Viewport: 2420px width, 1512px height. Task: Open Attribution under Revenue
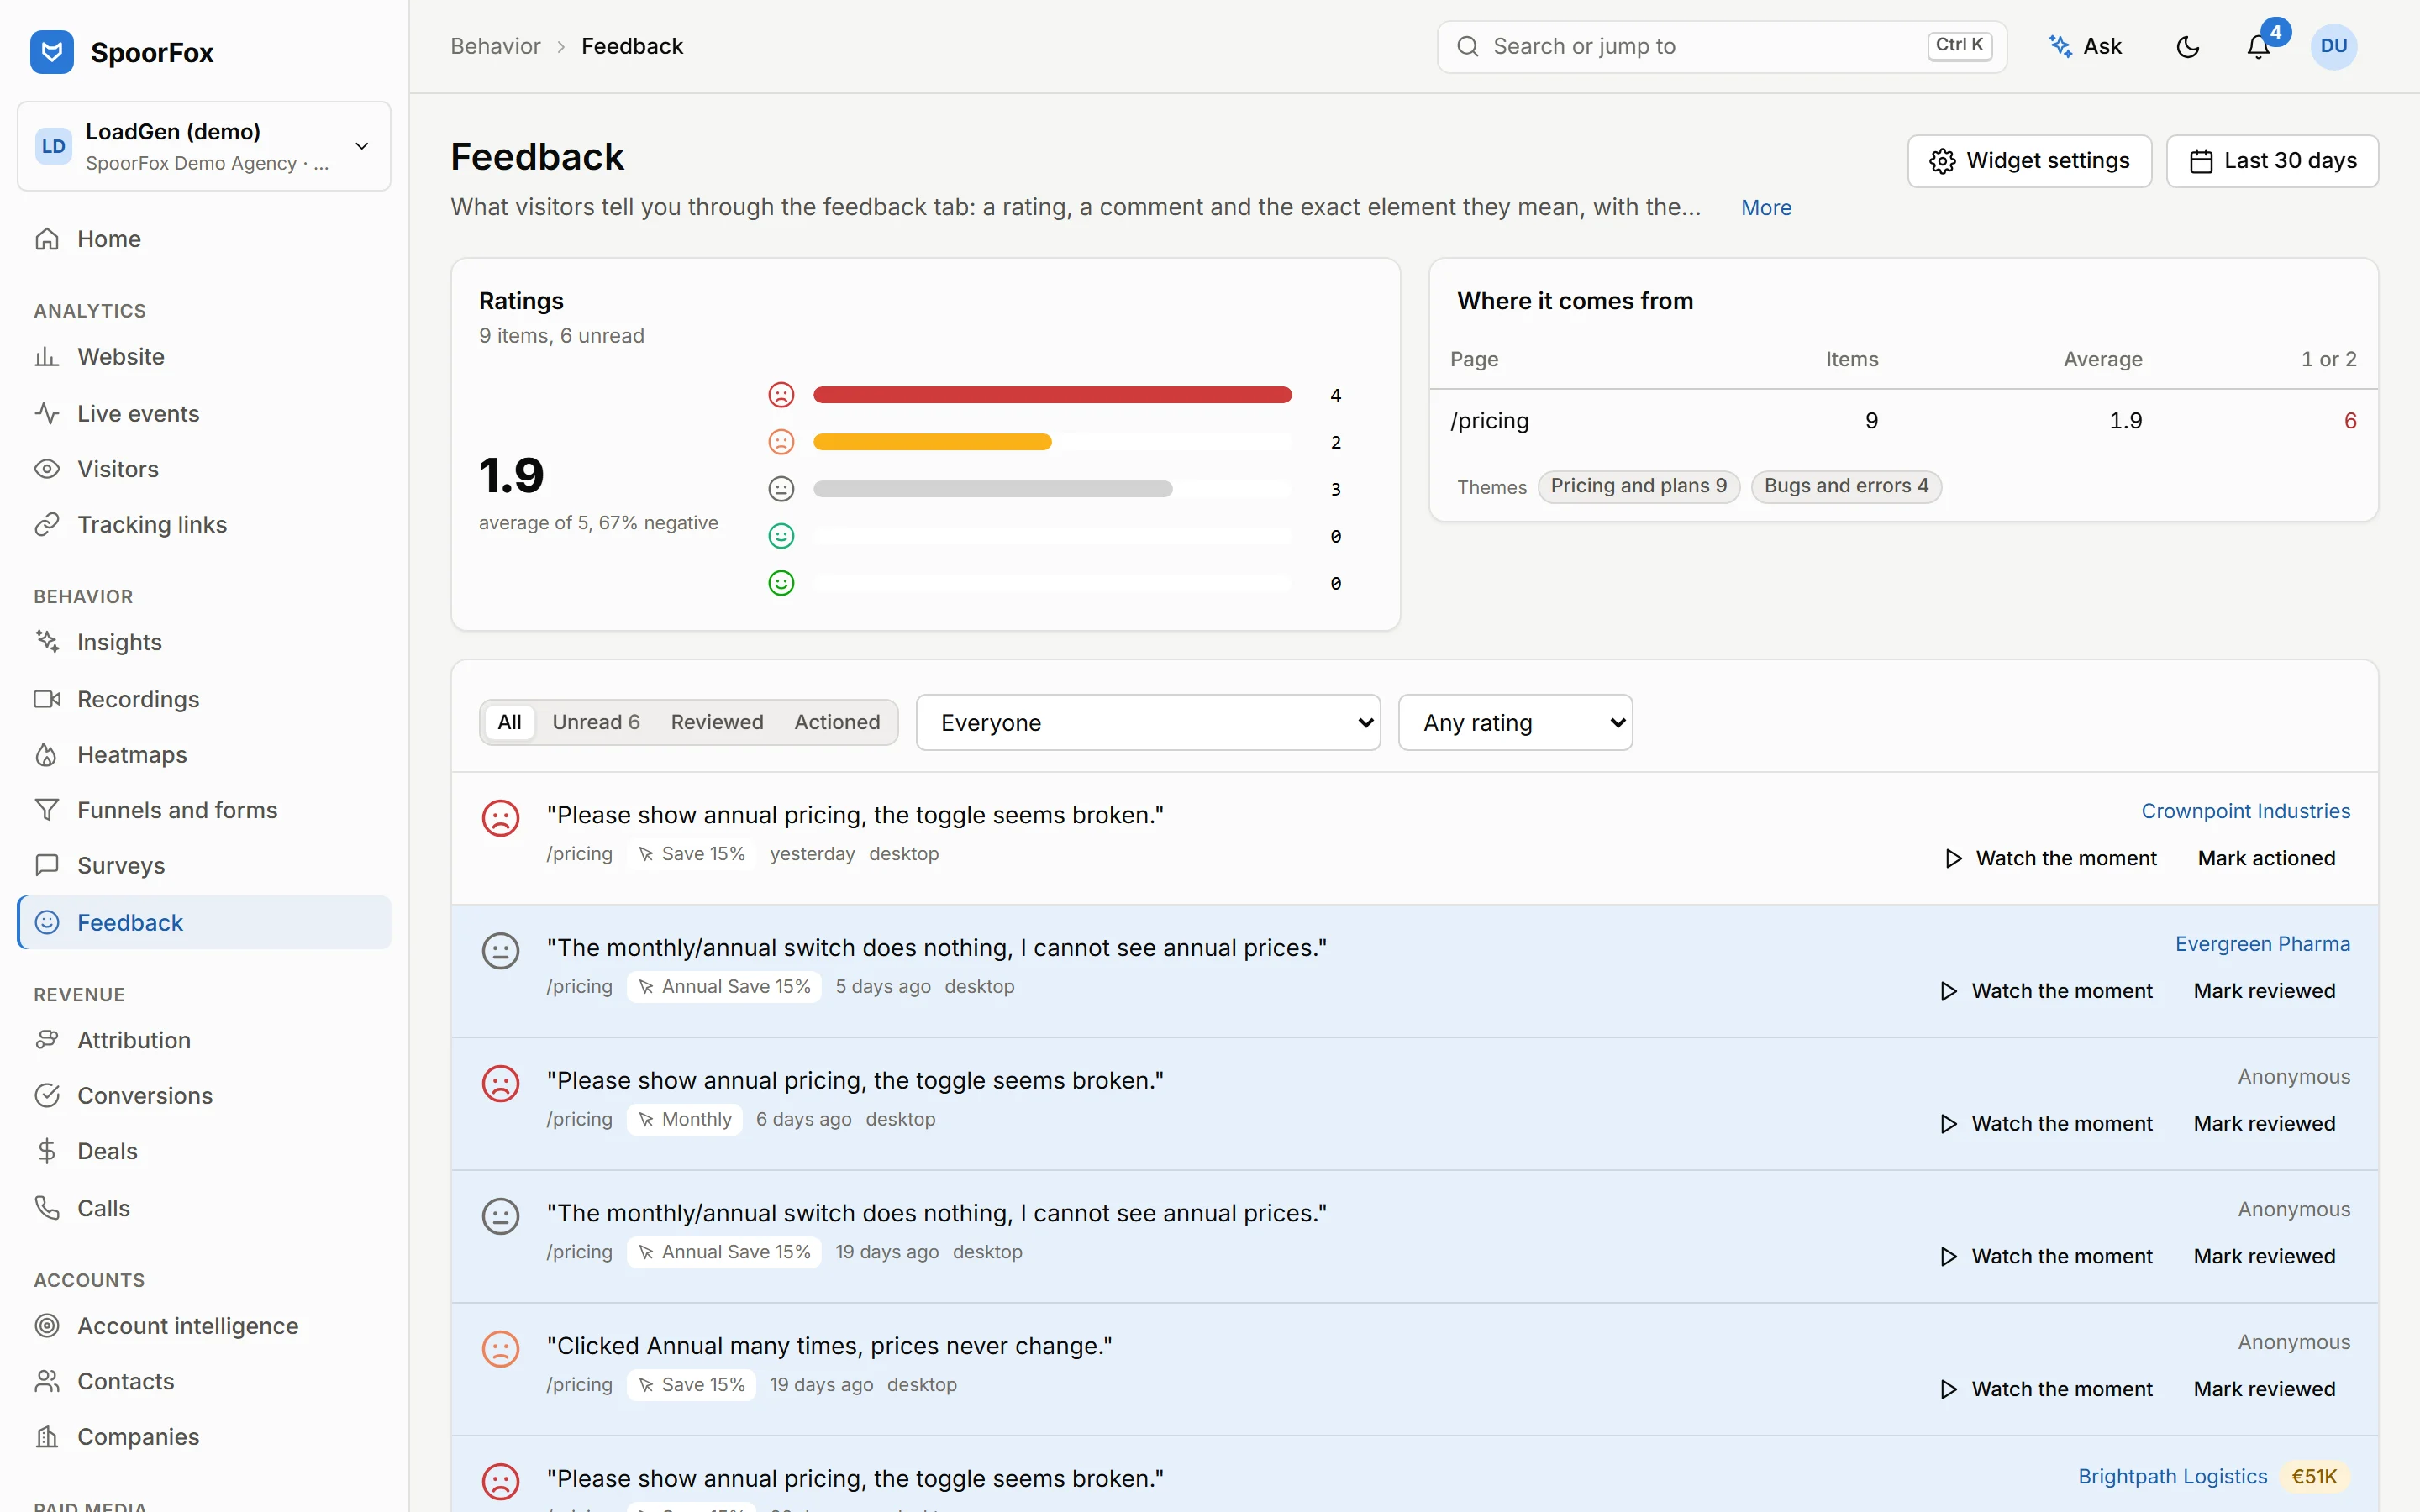coord(204,1040)
